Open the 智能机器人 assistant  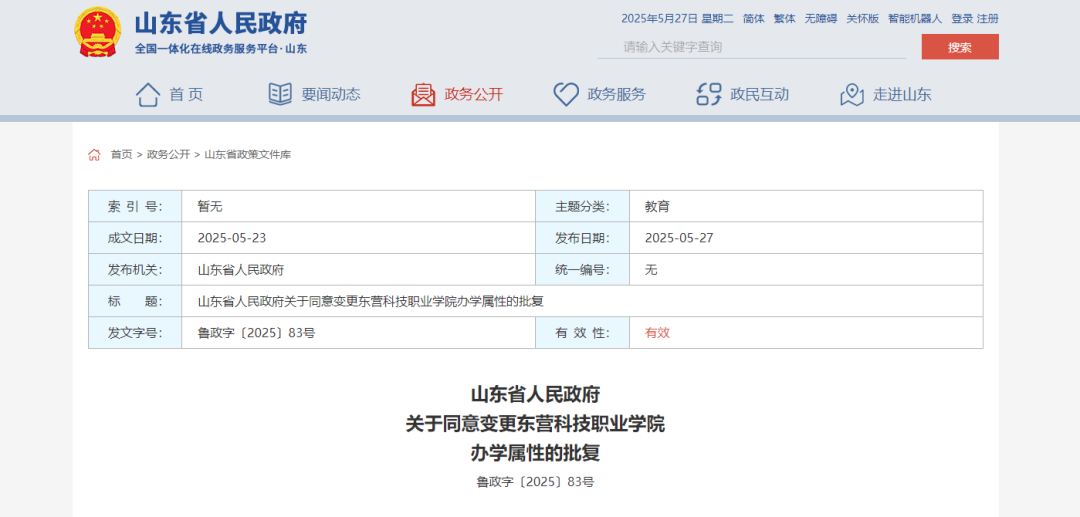(x=915, y=19)
